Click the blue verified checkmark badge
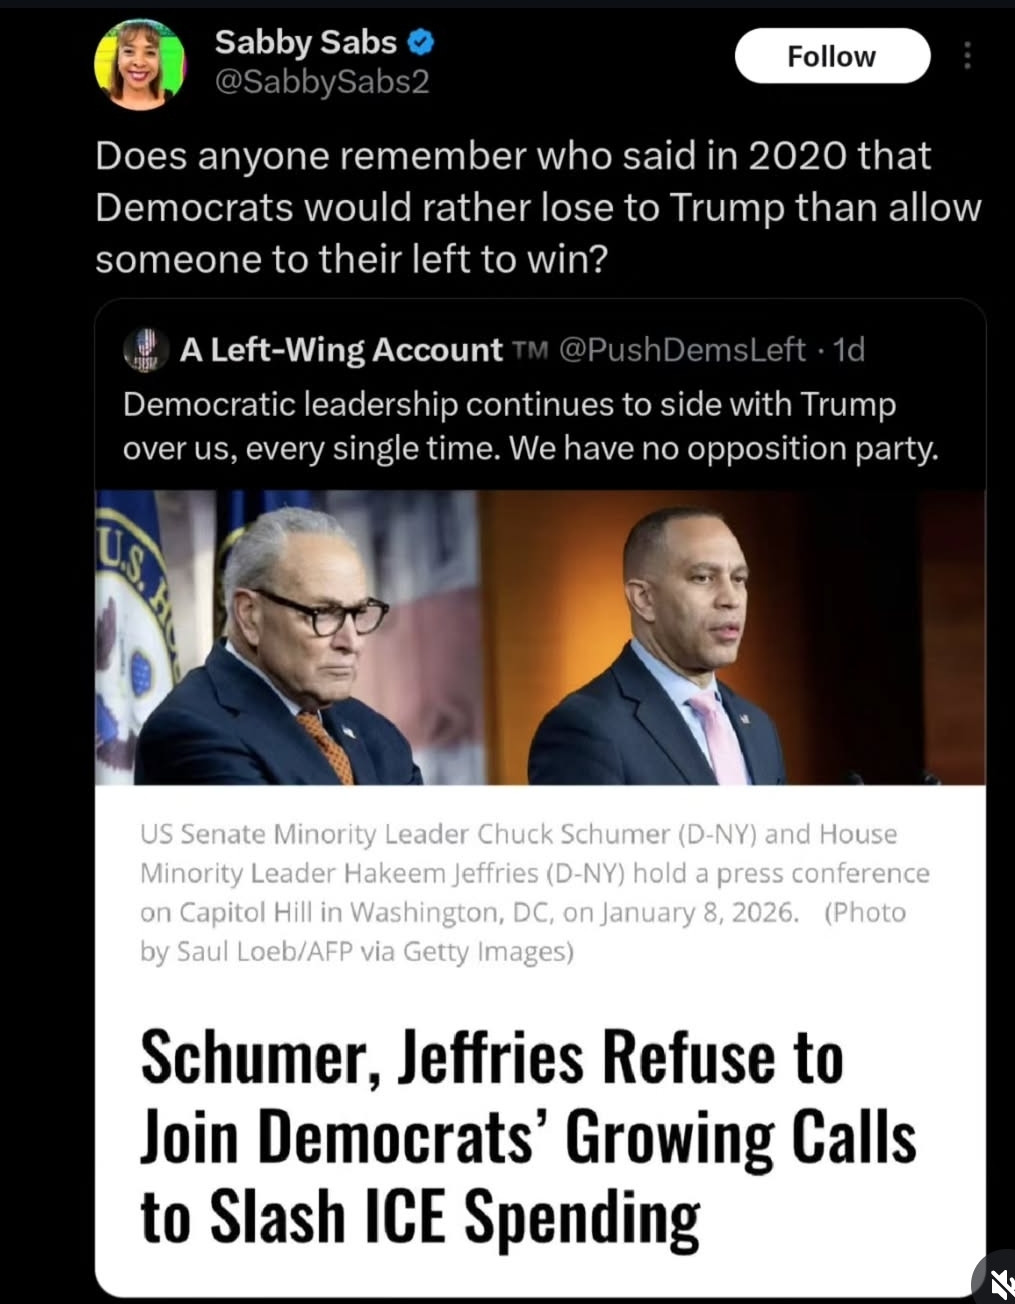The width and height of the screenshot is (1015, 1304). (x=421, y=42)
